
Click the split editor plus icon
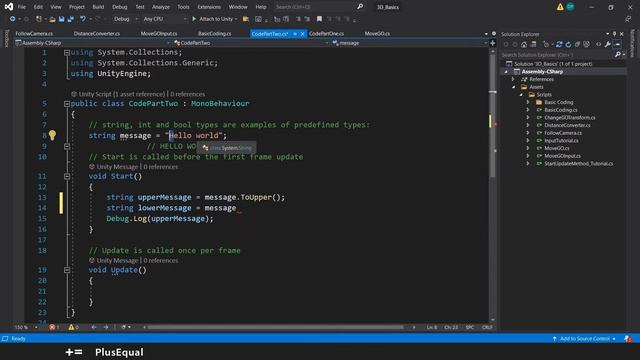493,43
